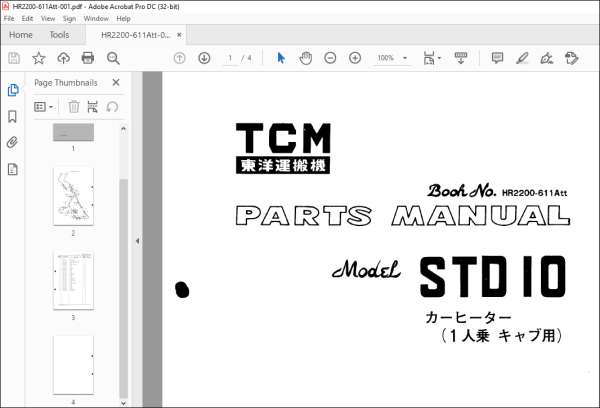
Task: Go to next page arrow icon
Action: (204, 58)
